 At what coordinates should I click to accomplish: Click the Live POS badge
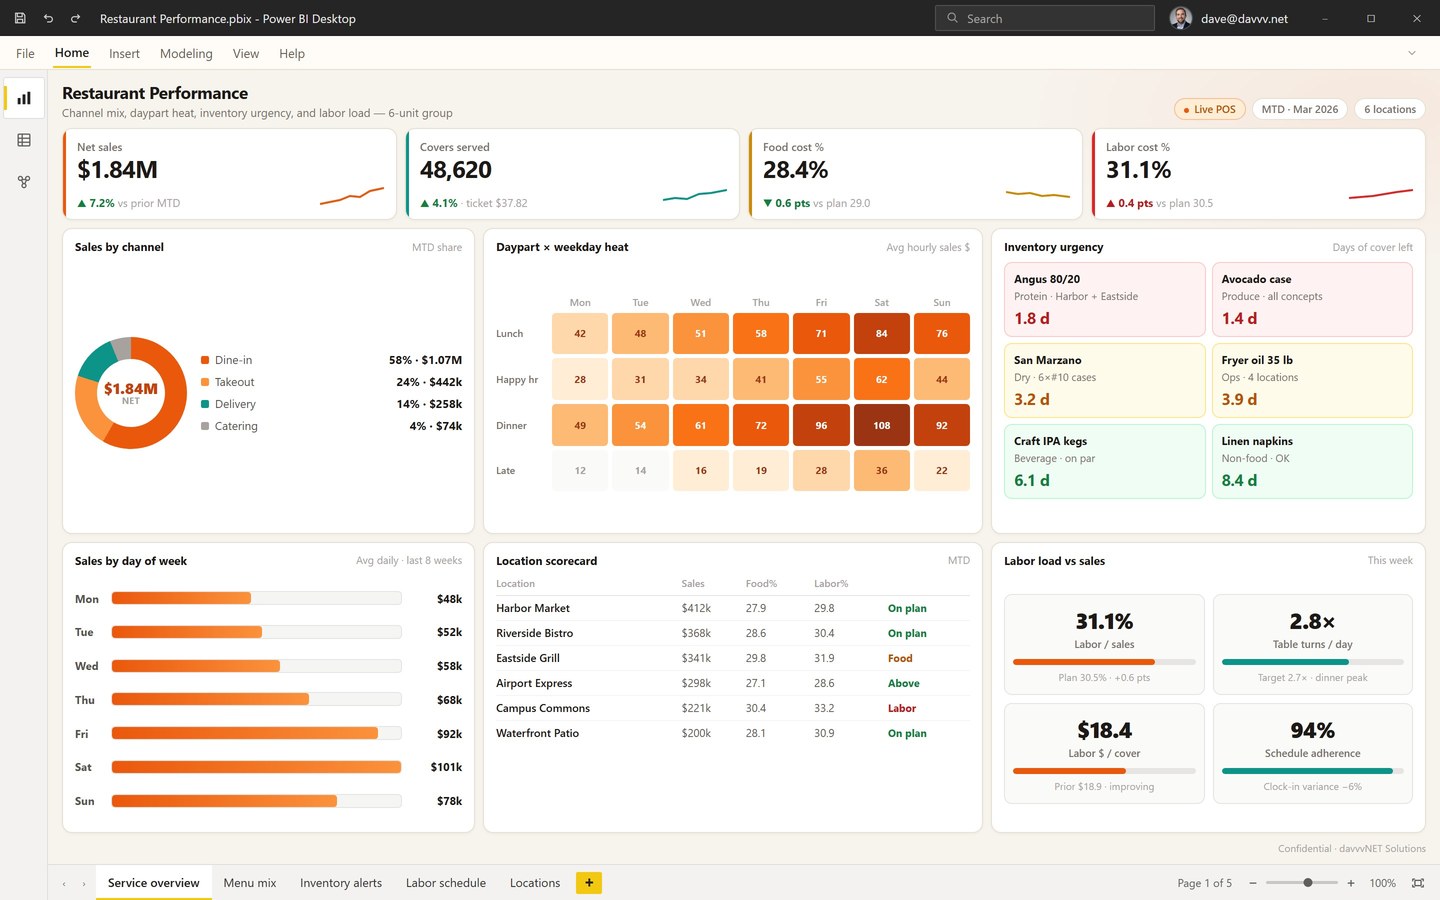click(1209, 109)
